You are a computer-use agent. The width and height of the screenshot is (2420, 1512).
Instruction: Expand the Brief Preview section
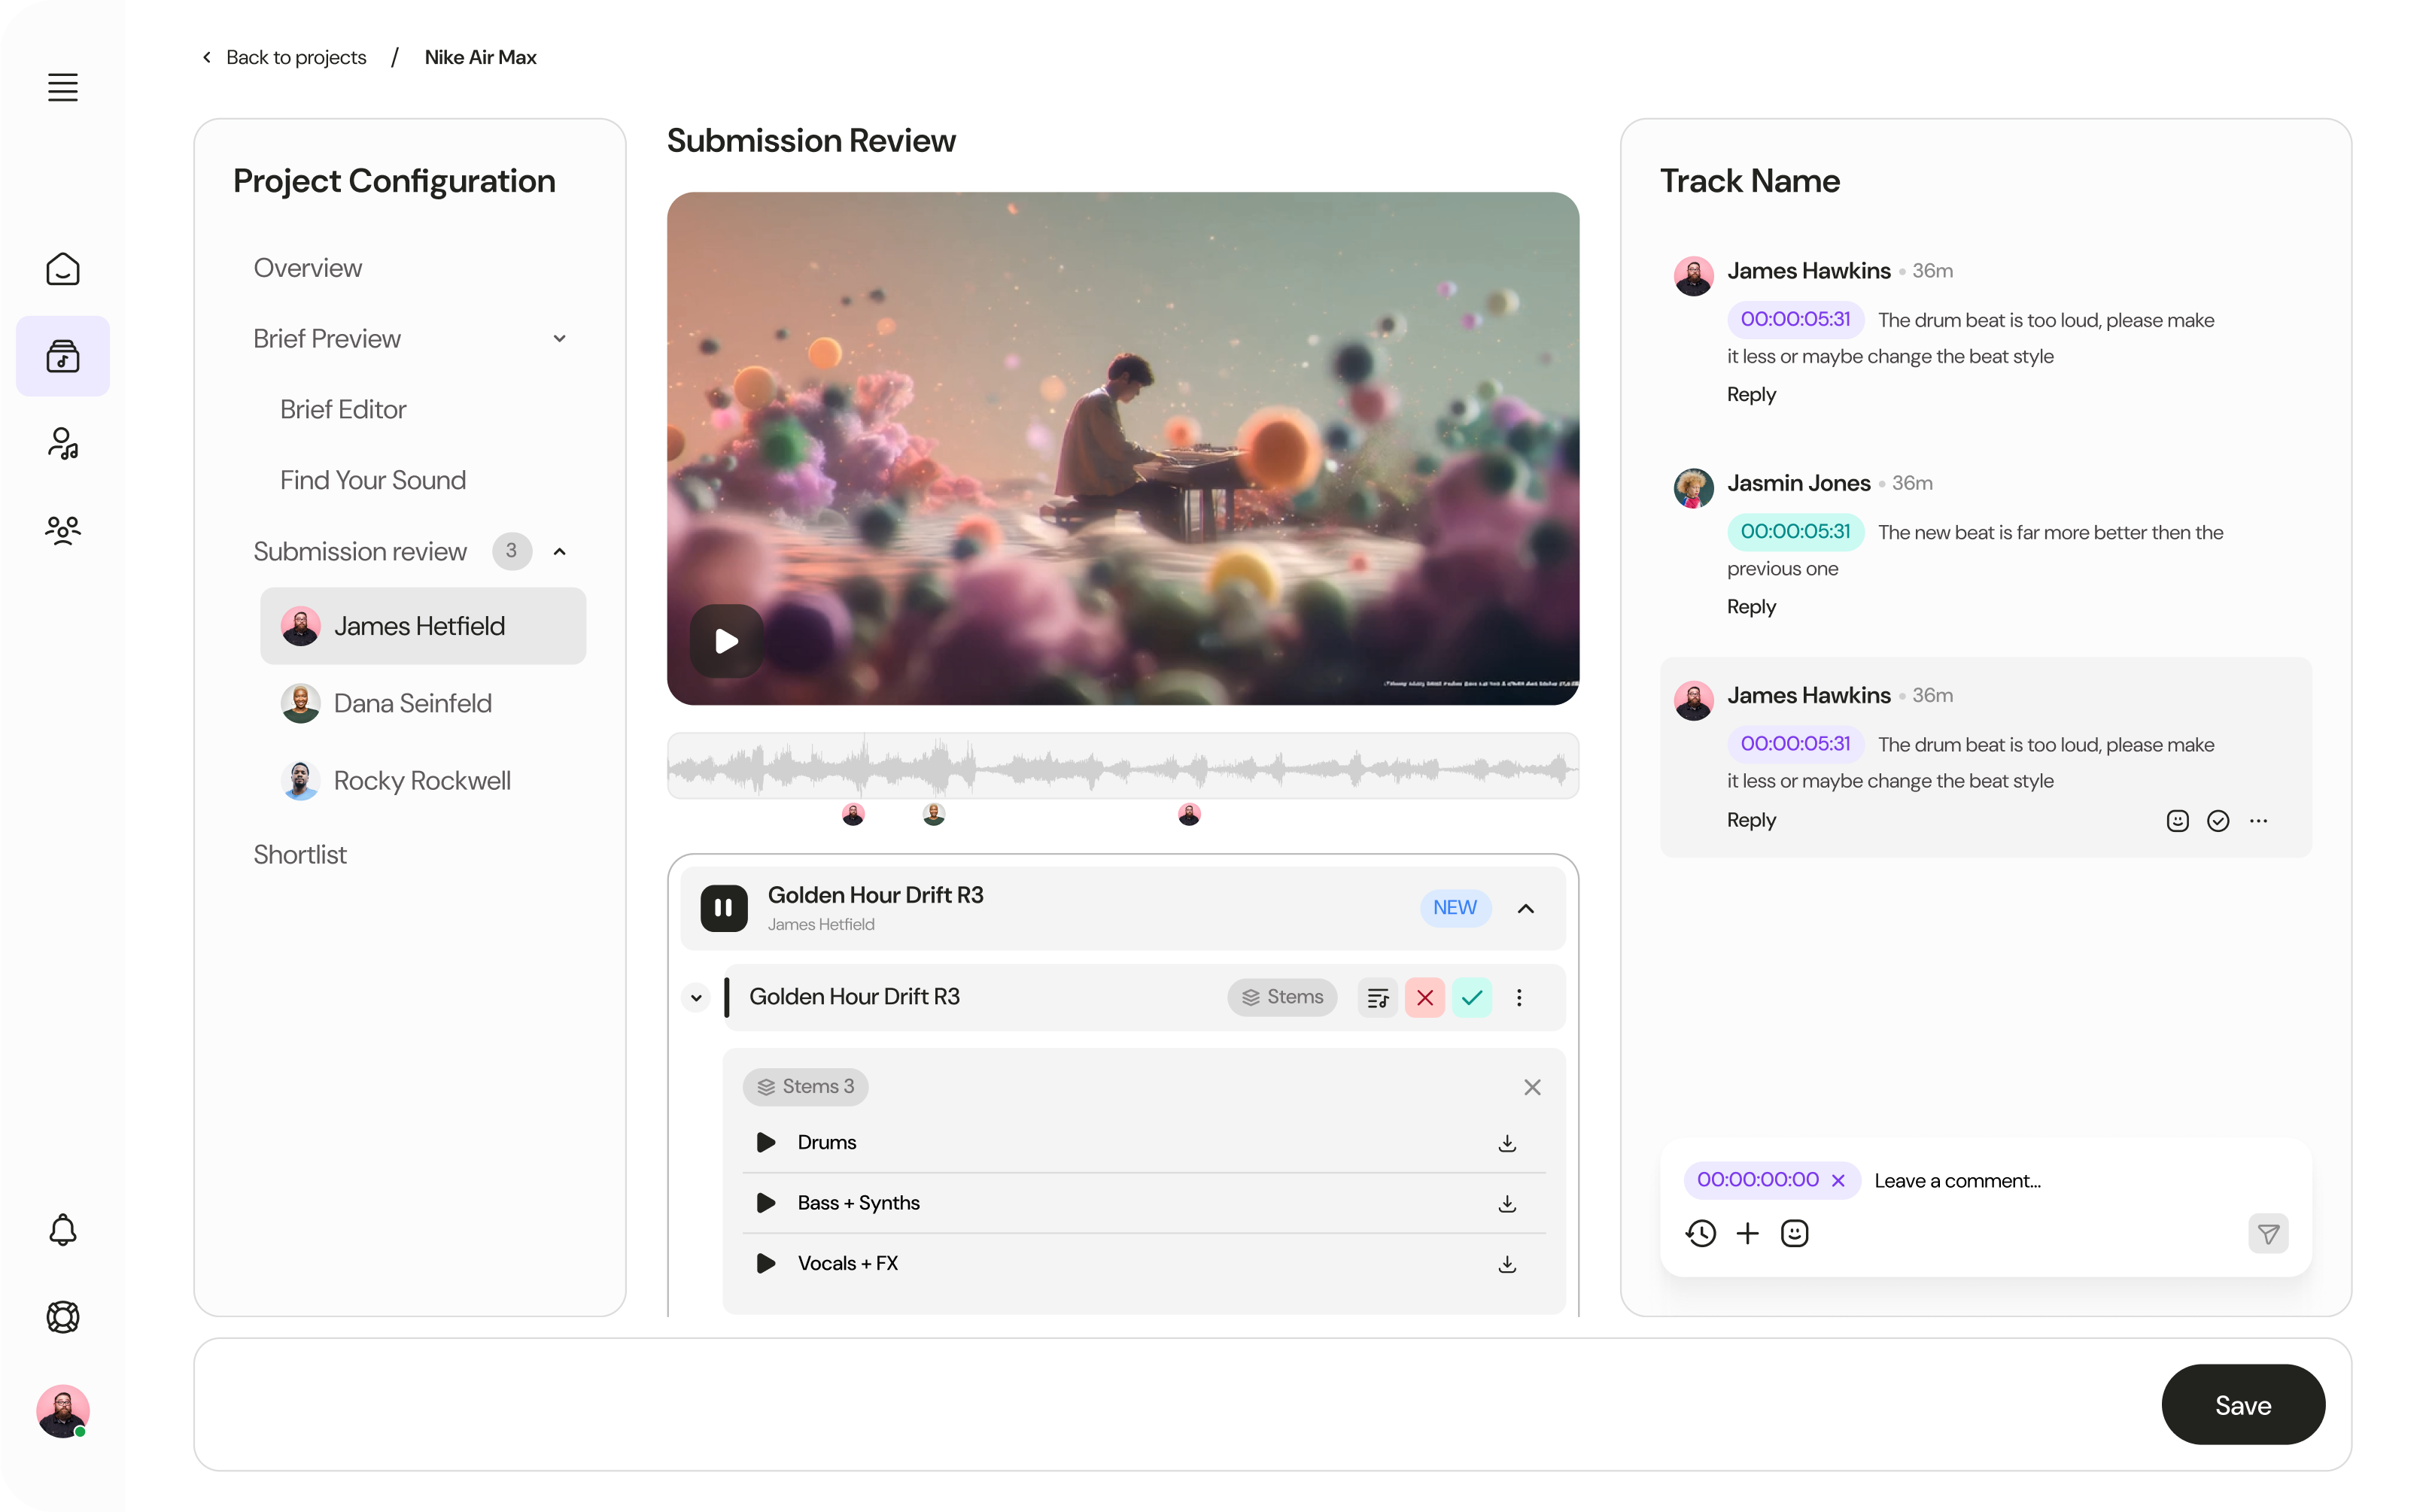click(x=559, y=338)
